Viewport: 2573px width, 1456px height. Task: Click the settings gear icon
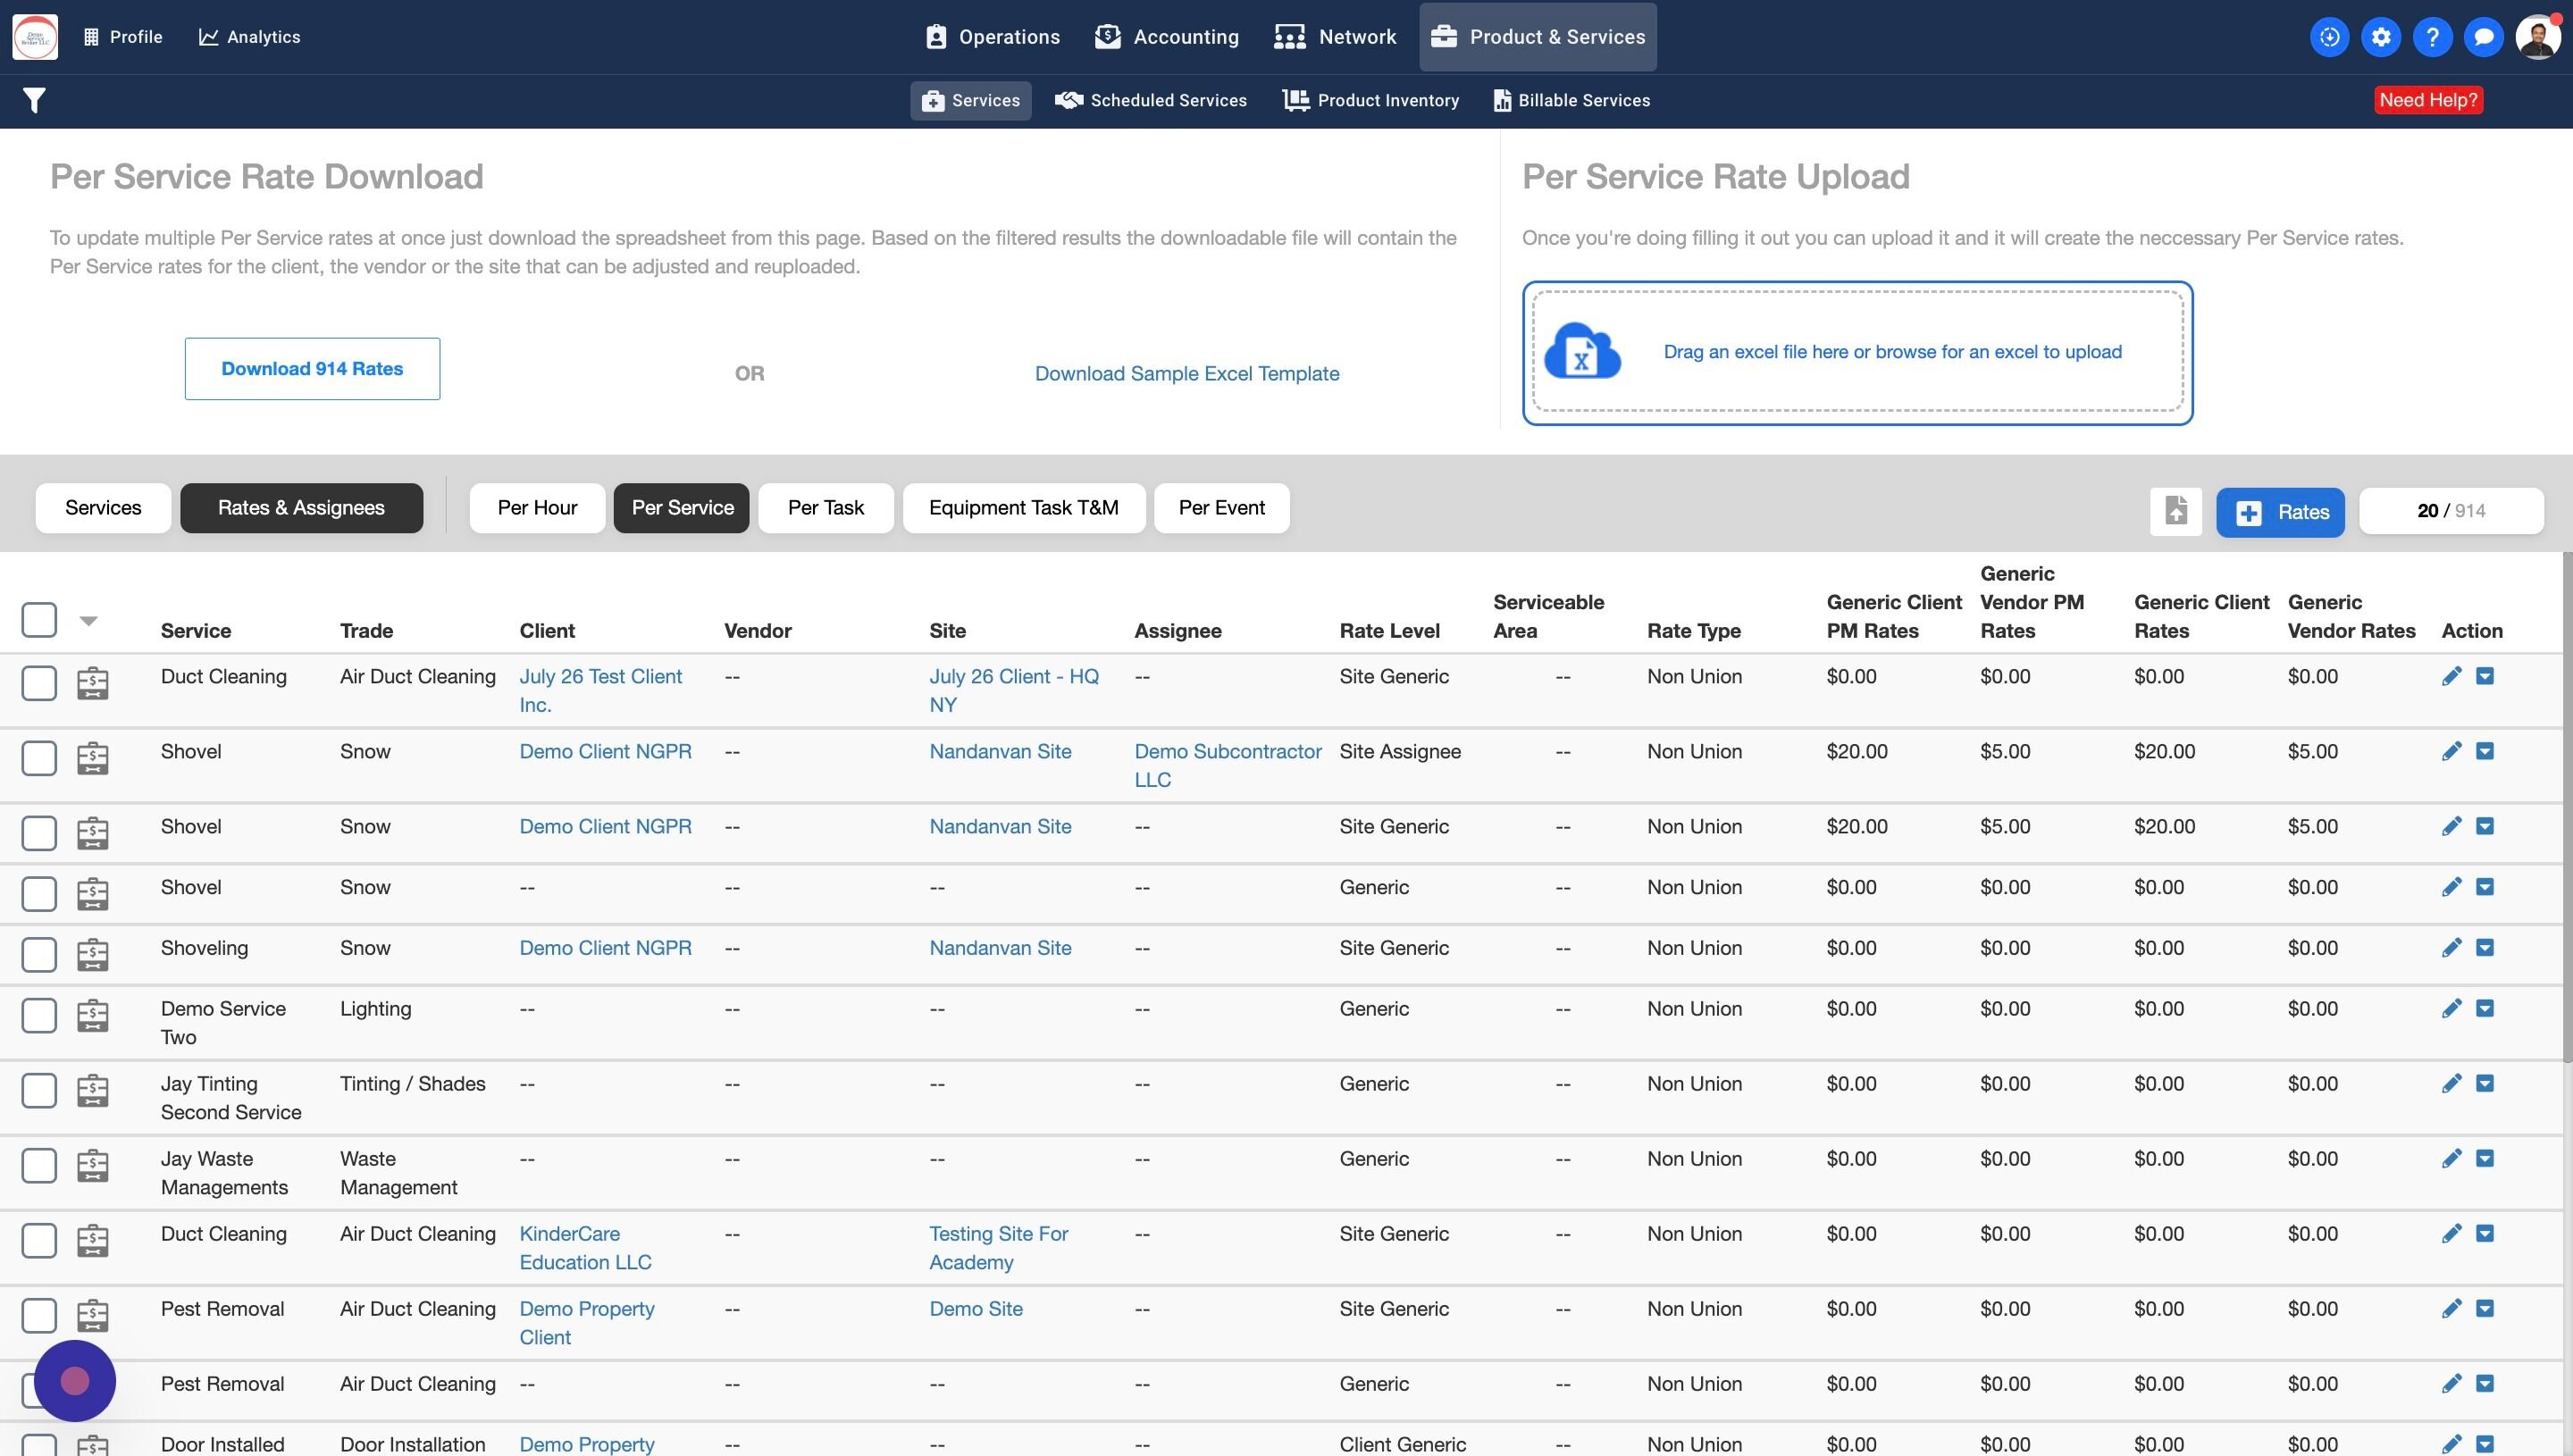coord(2381,37)
